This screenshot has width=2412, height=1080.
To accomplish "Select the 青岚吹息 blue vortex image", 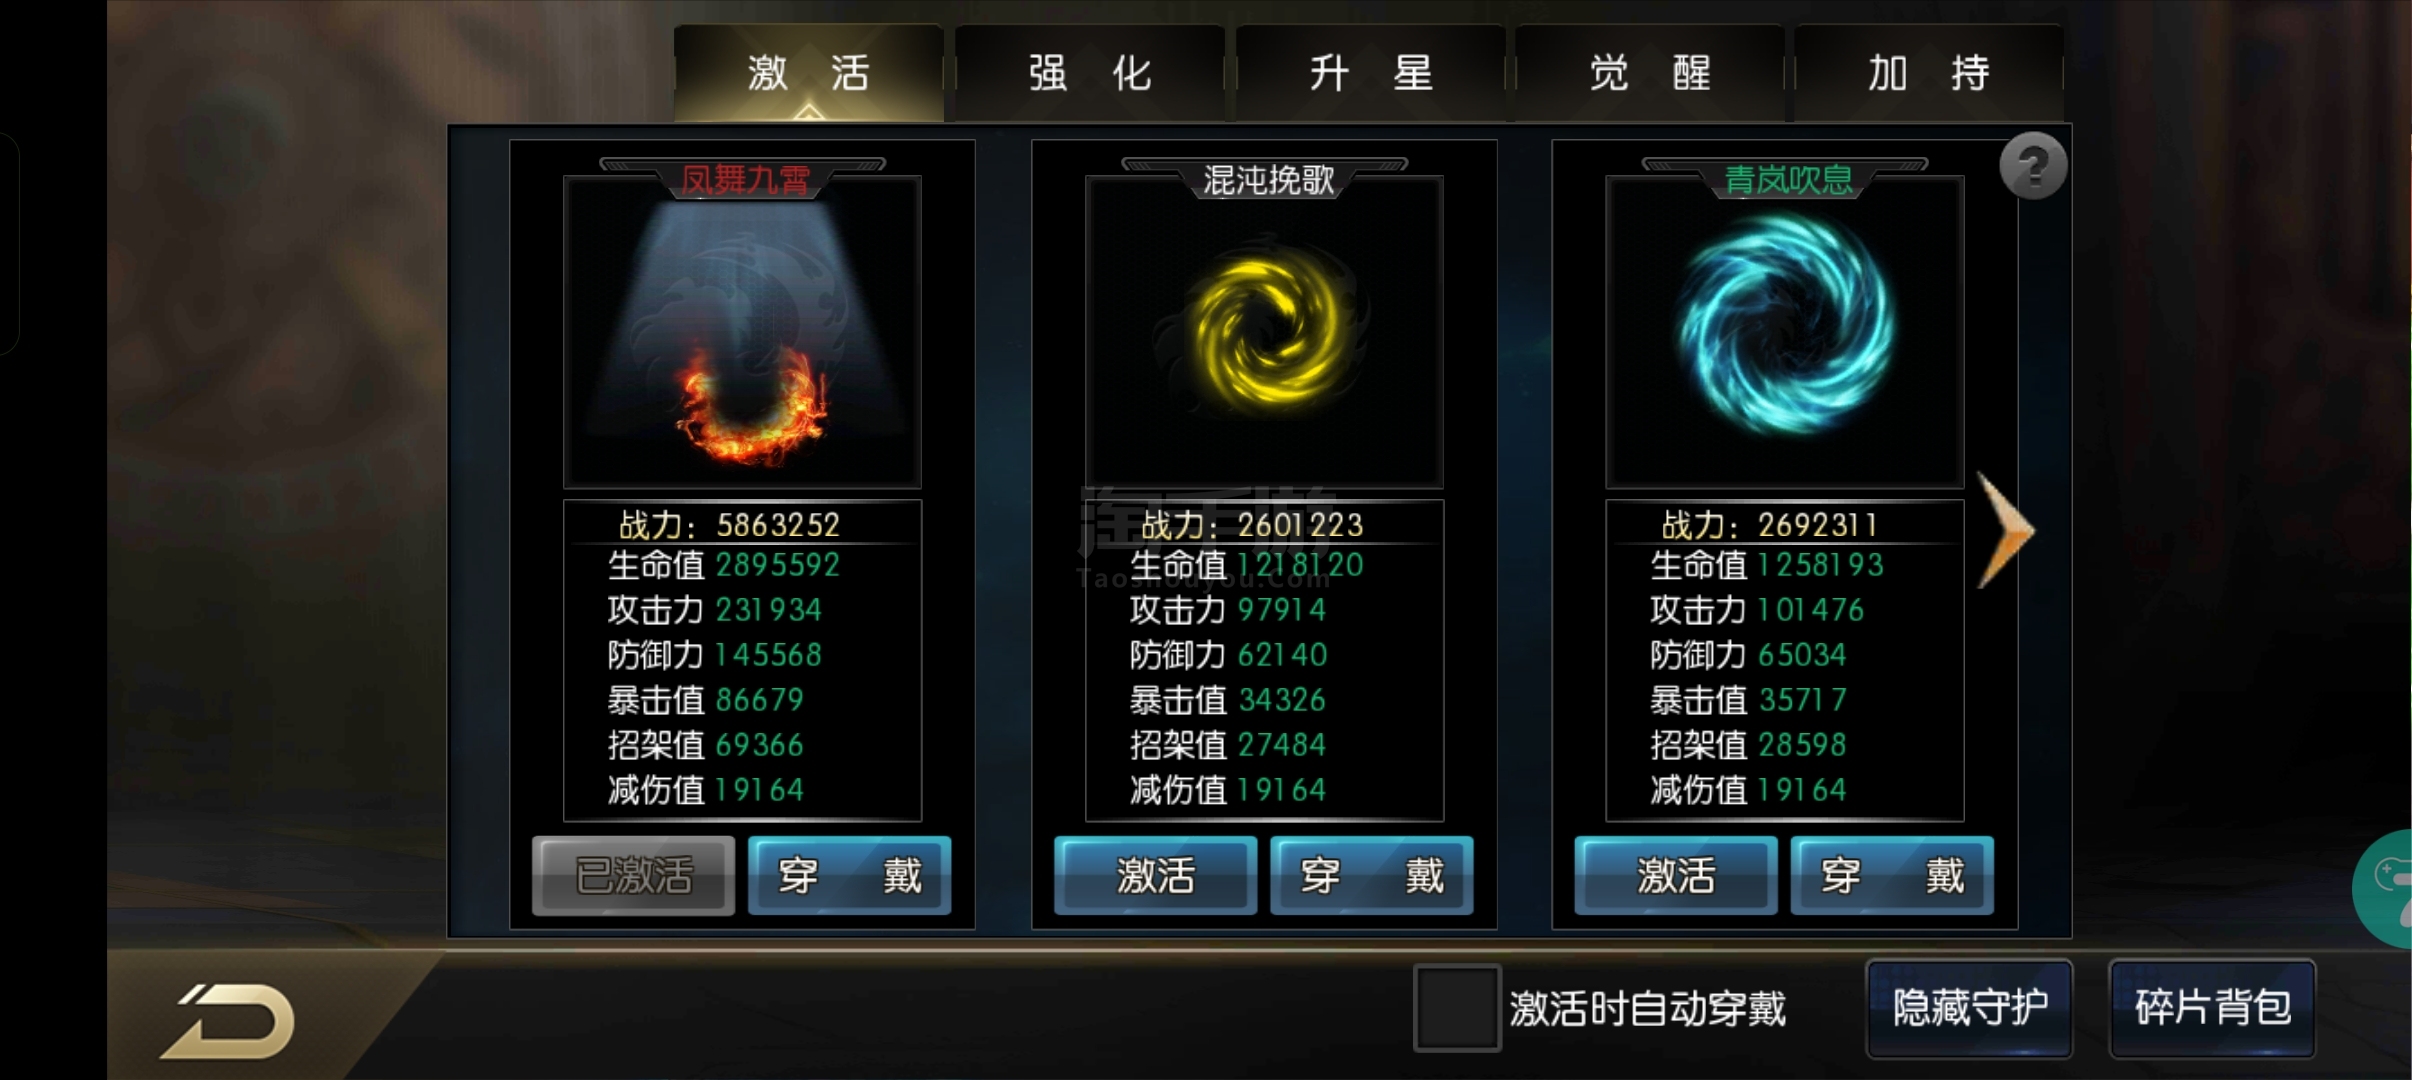I will coord(1785,333).
